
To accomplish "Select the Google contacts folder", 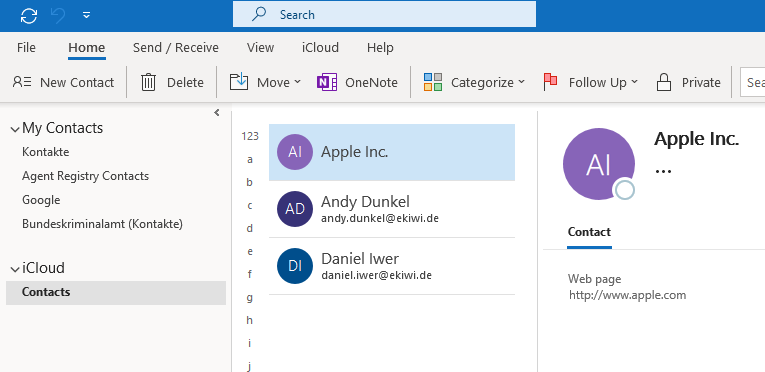I will [41, 200].
